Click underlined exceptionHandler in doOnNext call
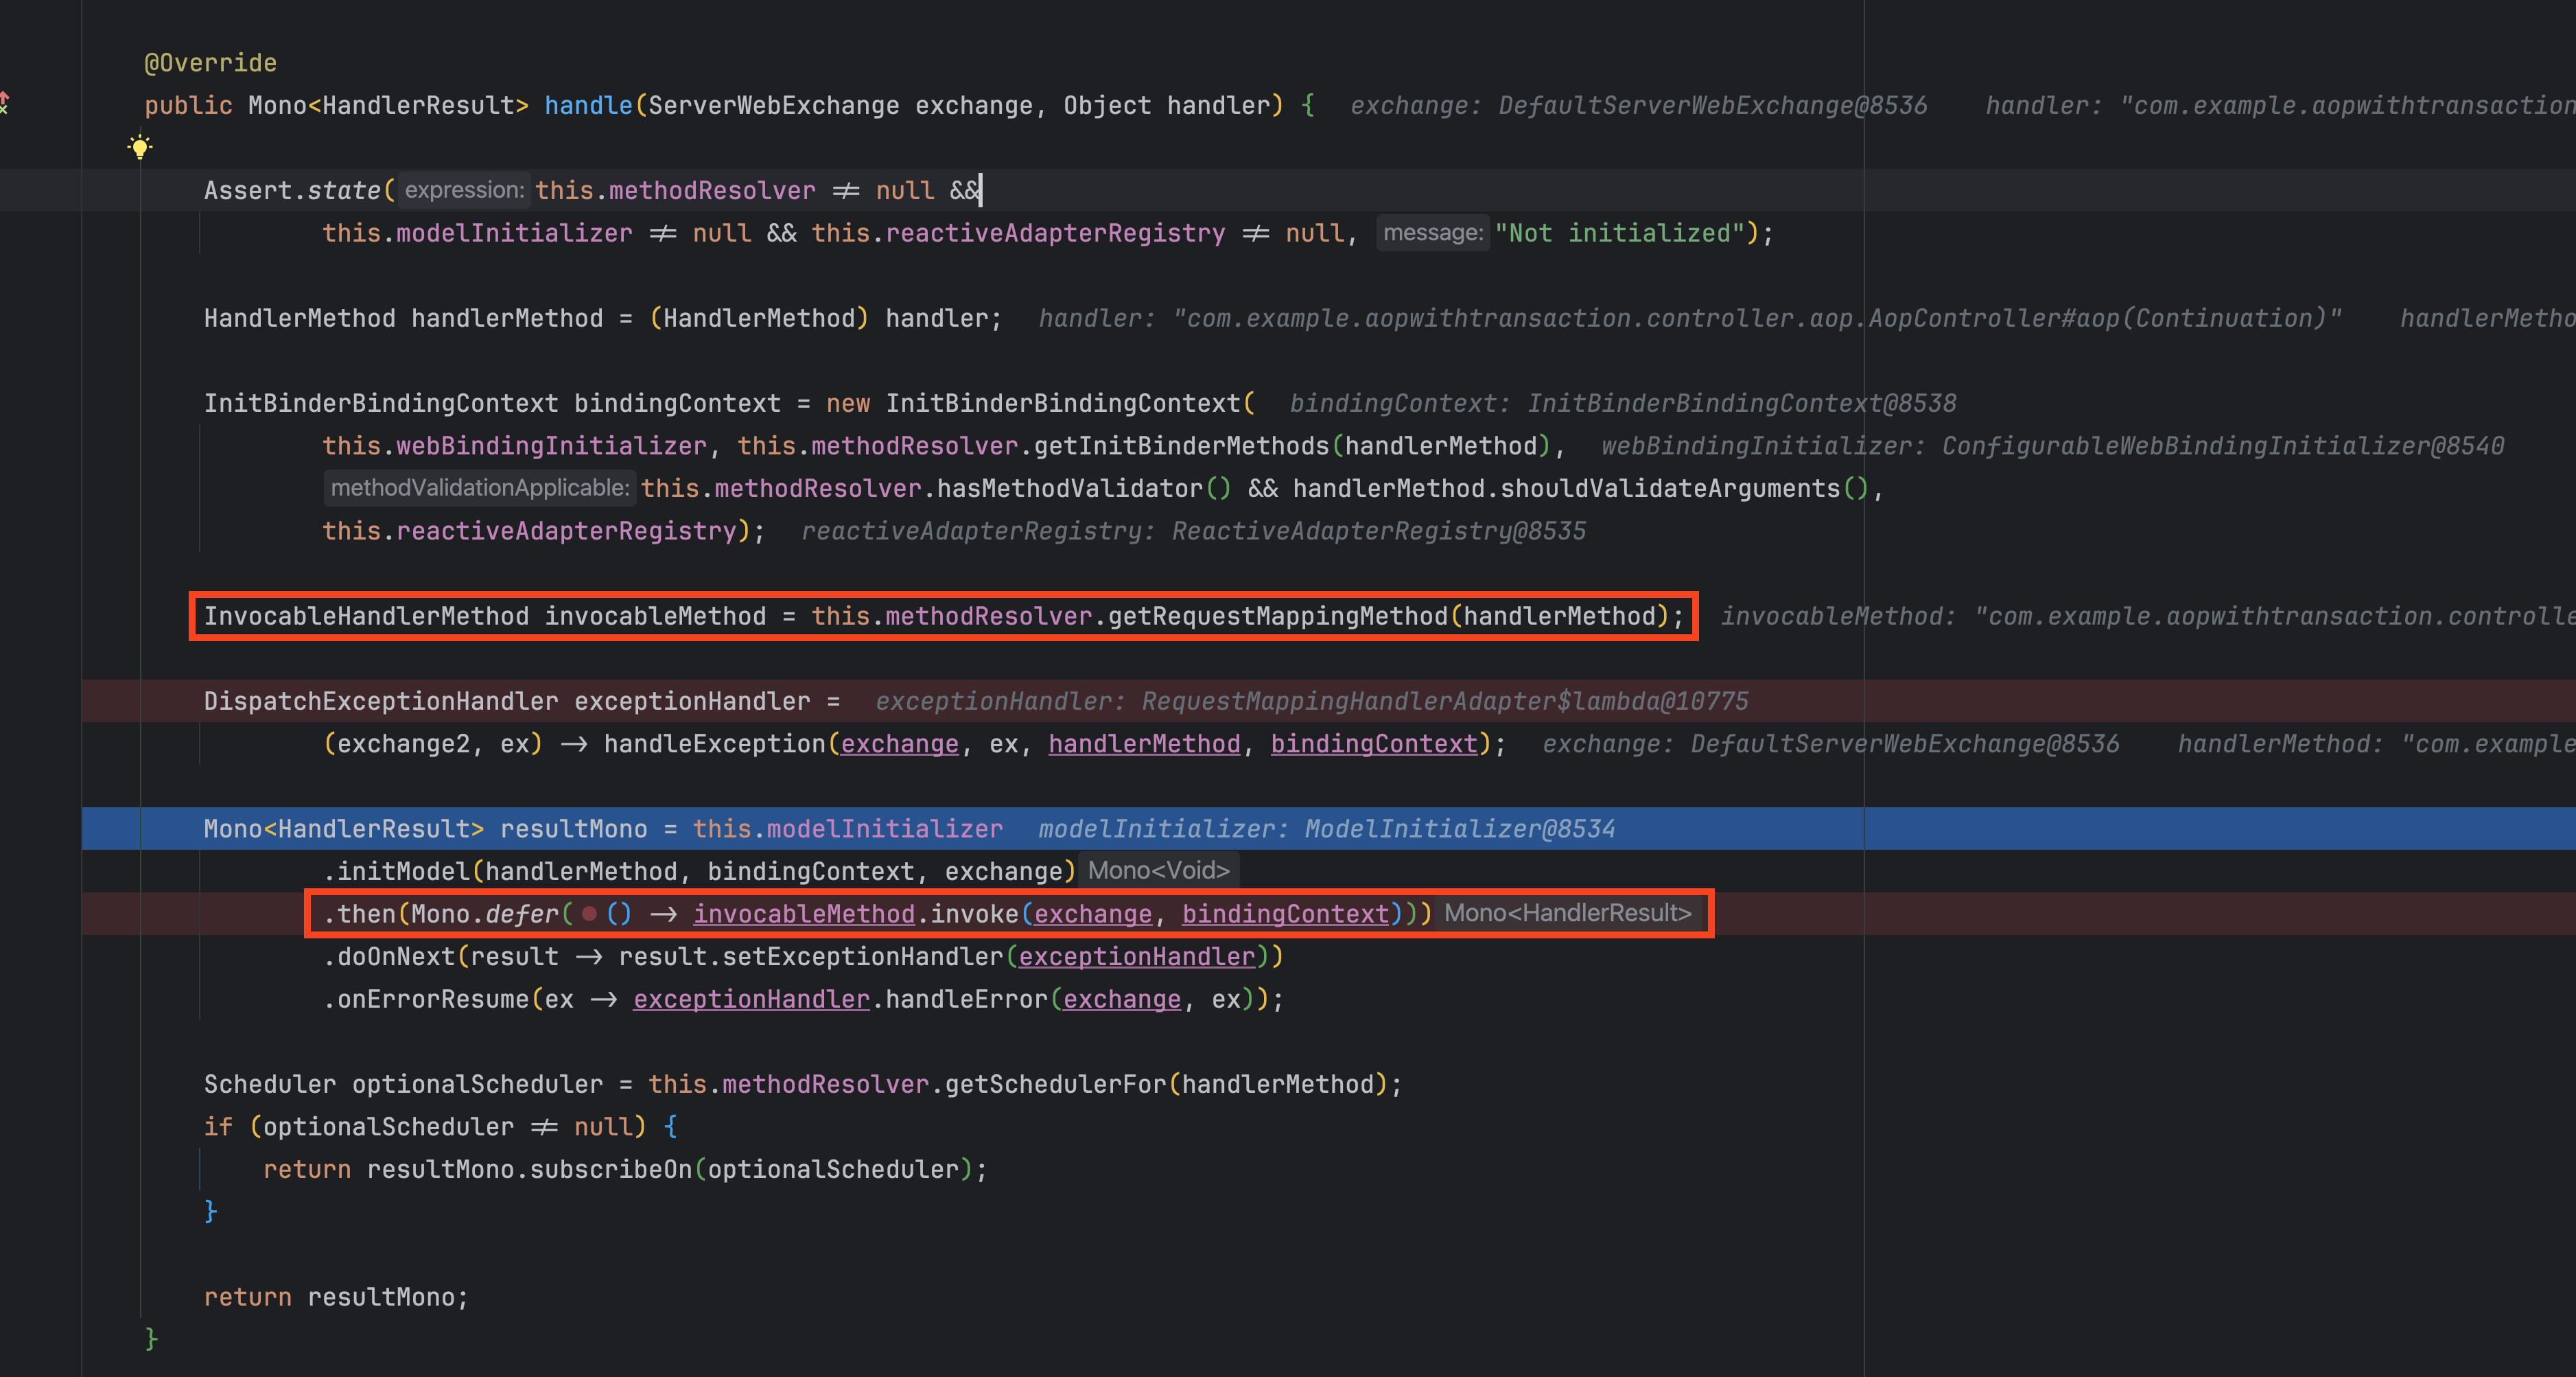The height and width of the screenshot is (1377, 2576). pos(1136,957)
